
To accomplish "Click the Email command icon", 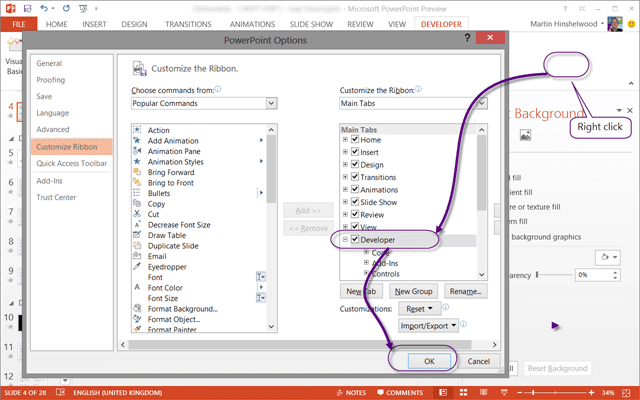I will click(137, 256).
